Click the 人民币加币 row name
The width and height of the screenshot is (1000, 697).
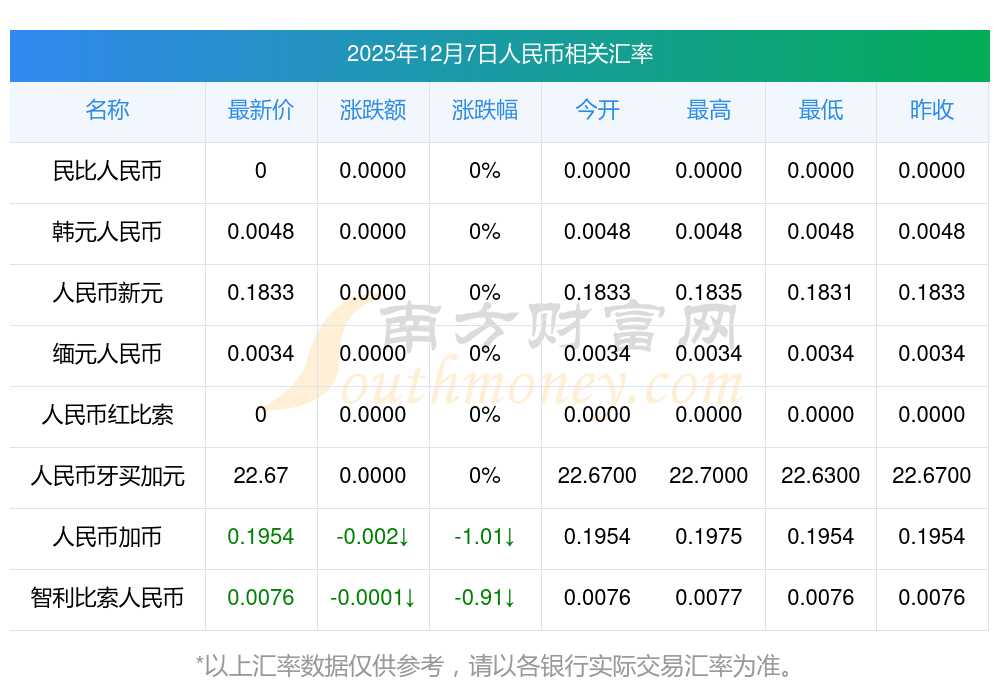tap(107, 537)
